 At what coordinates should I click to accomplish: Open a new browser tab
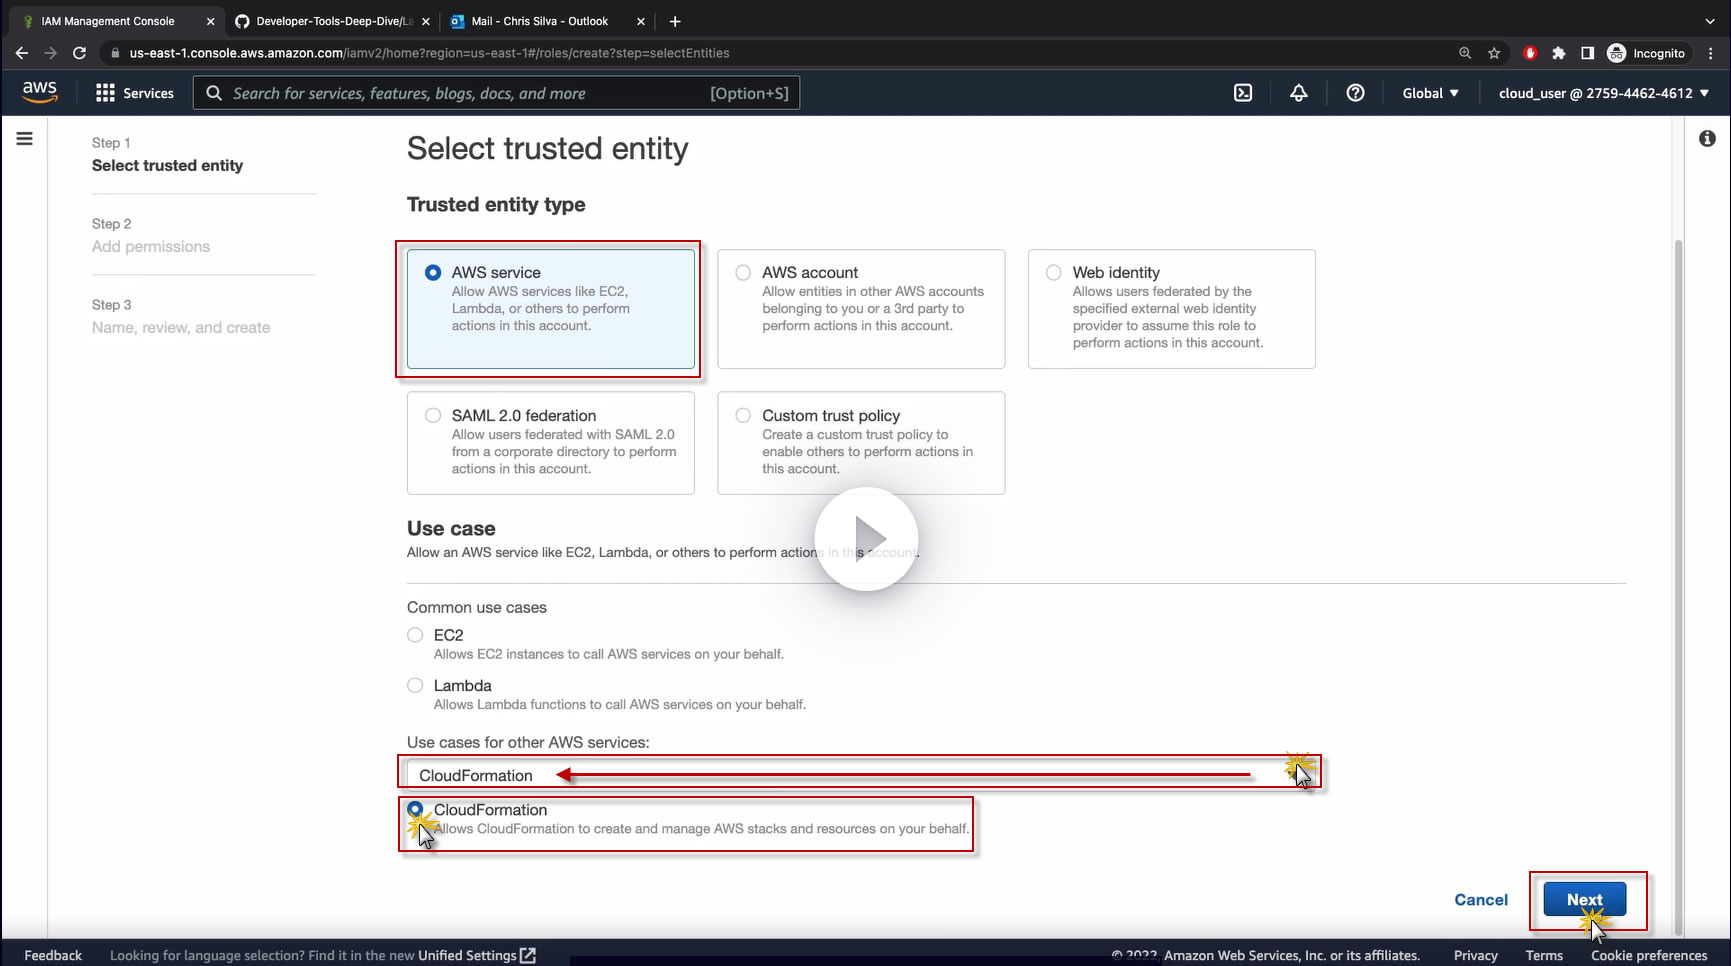pos(675,21)
